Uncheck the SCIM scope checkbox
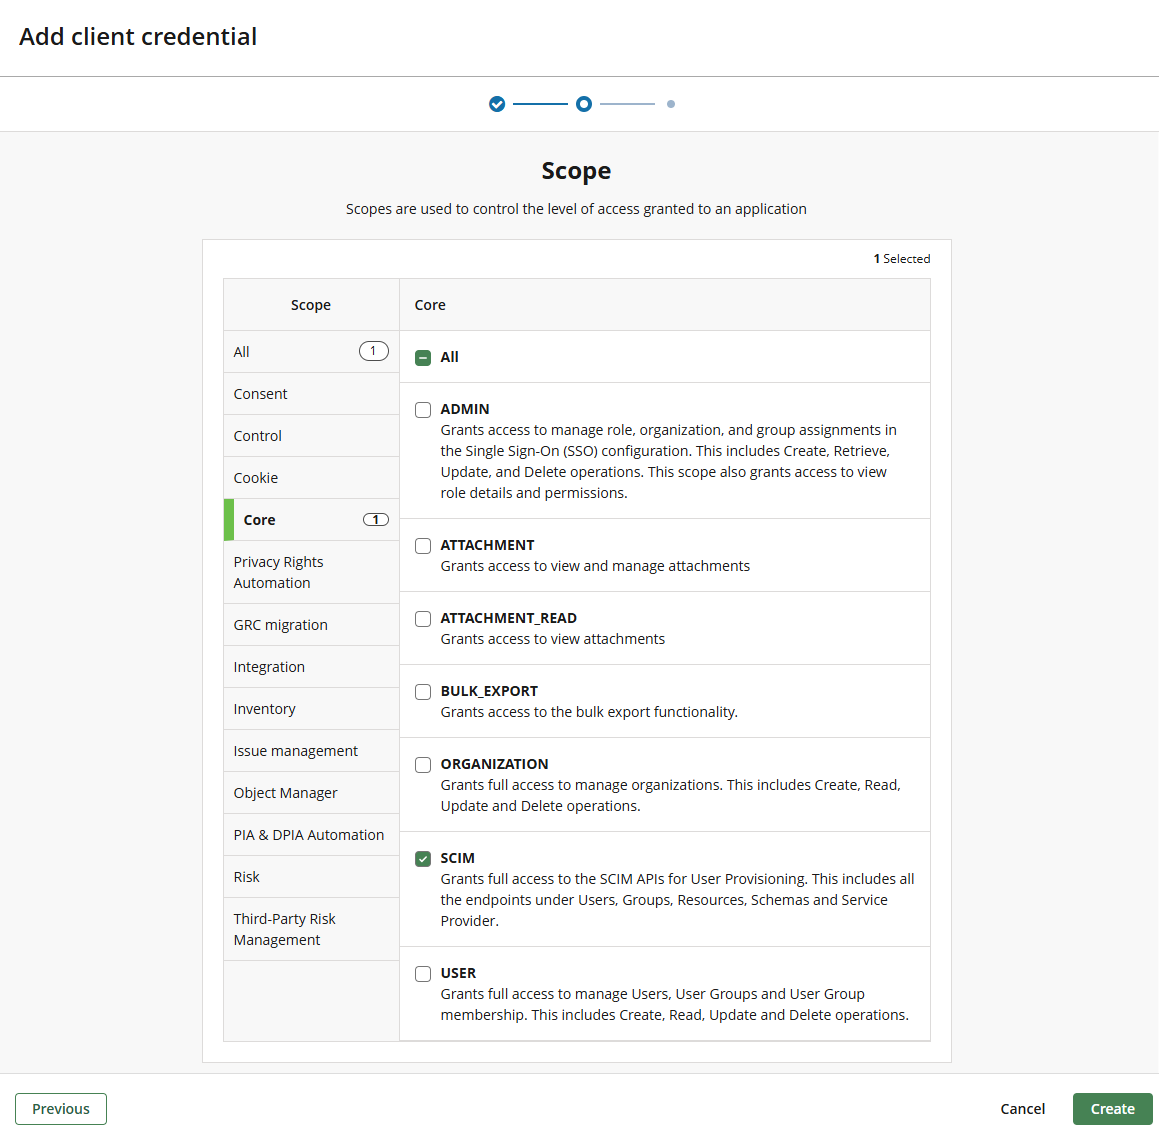Screen dimensions: 1159x1136 (423, 859)
